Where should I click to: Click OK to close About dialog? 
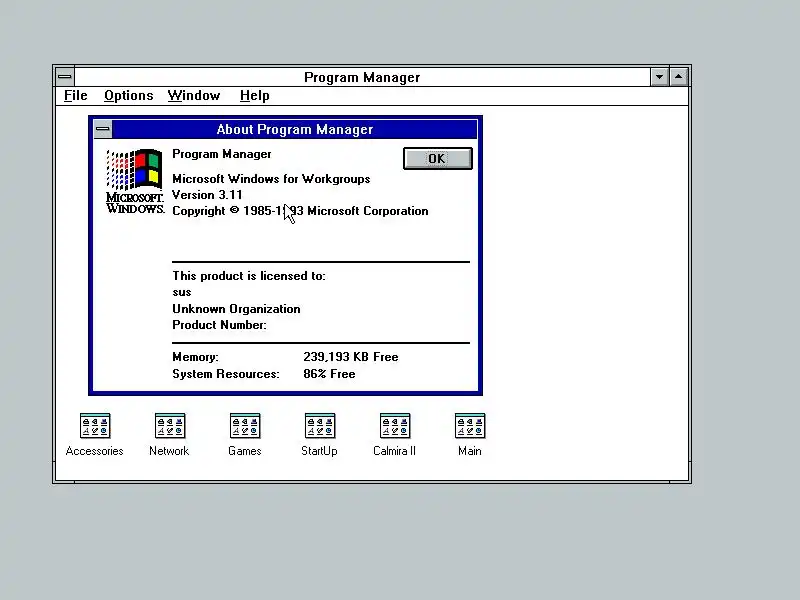[438, 159]
